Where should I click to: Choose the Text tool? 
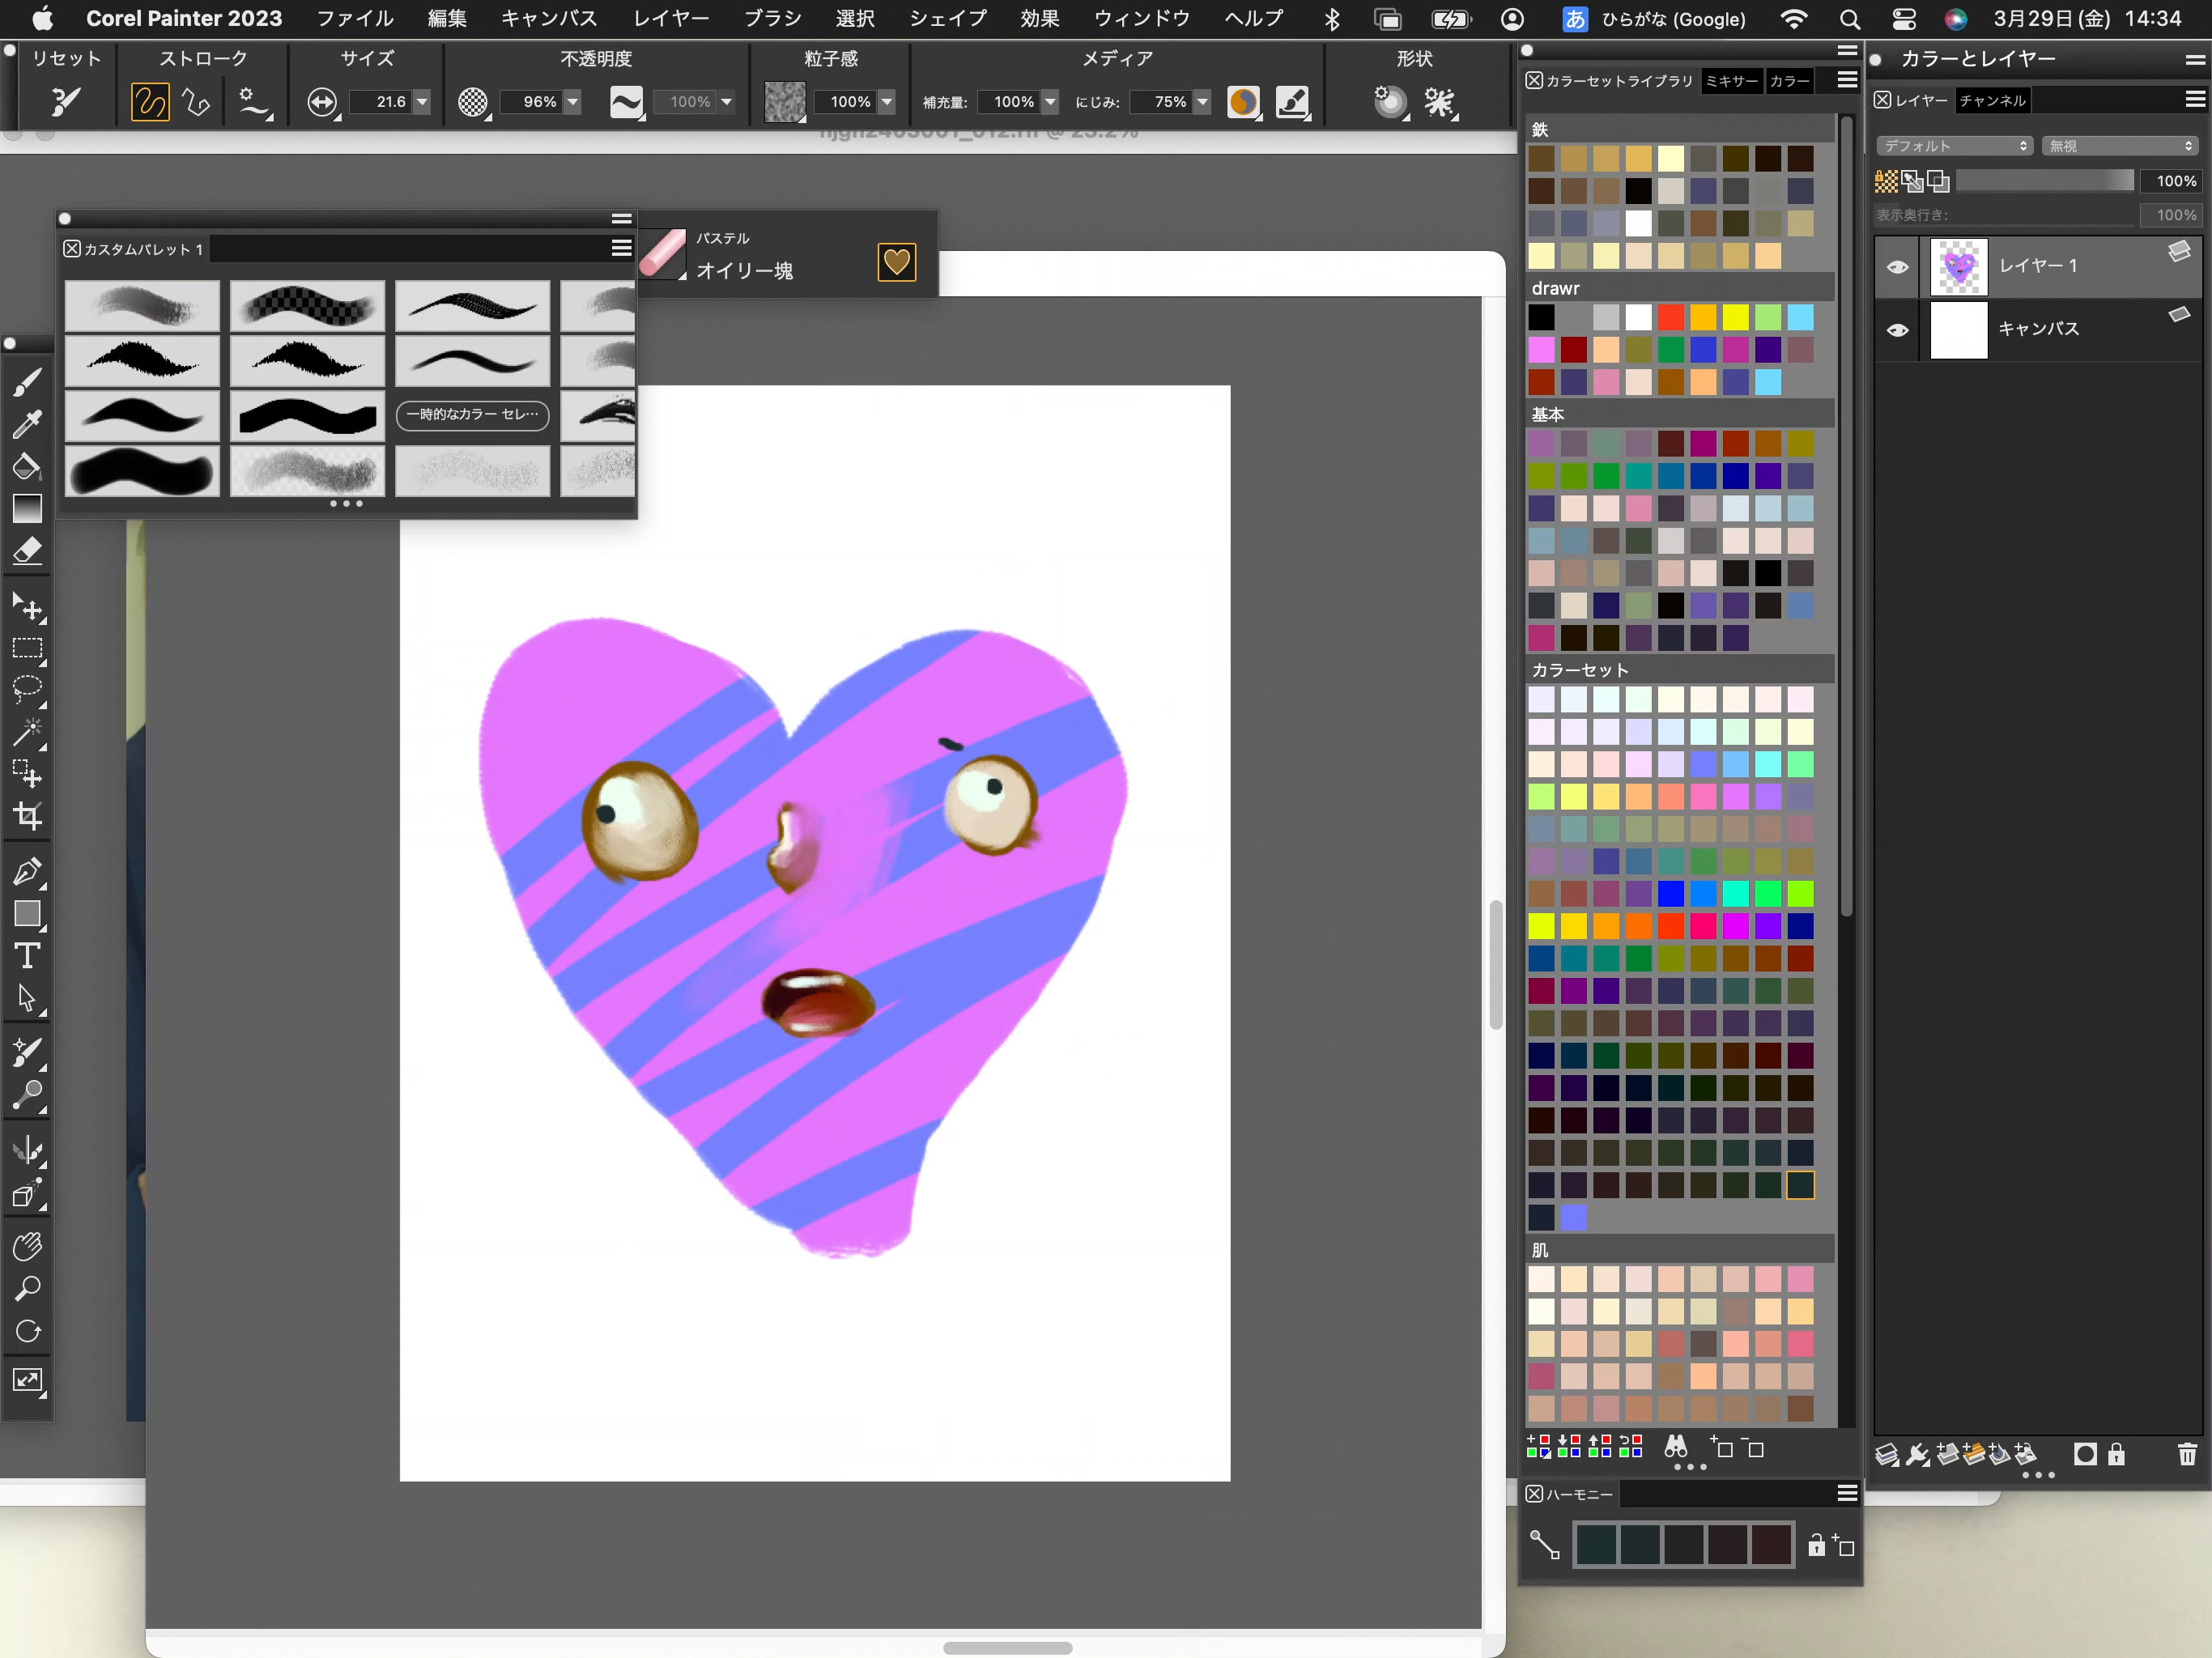pyautogui.click(x=27, y=957)
